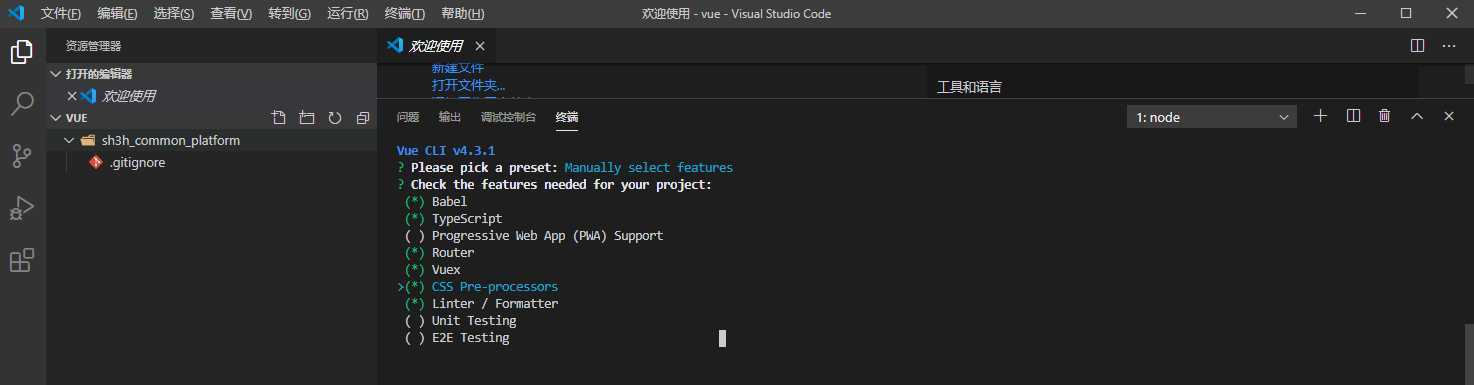Open the Run and Debug view
The height and width of the screenshot is (385, 1474).
click(x=22, y=208)
